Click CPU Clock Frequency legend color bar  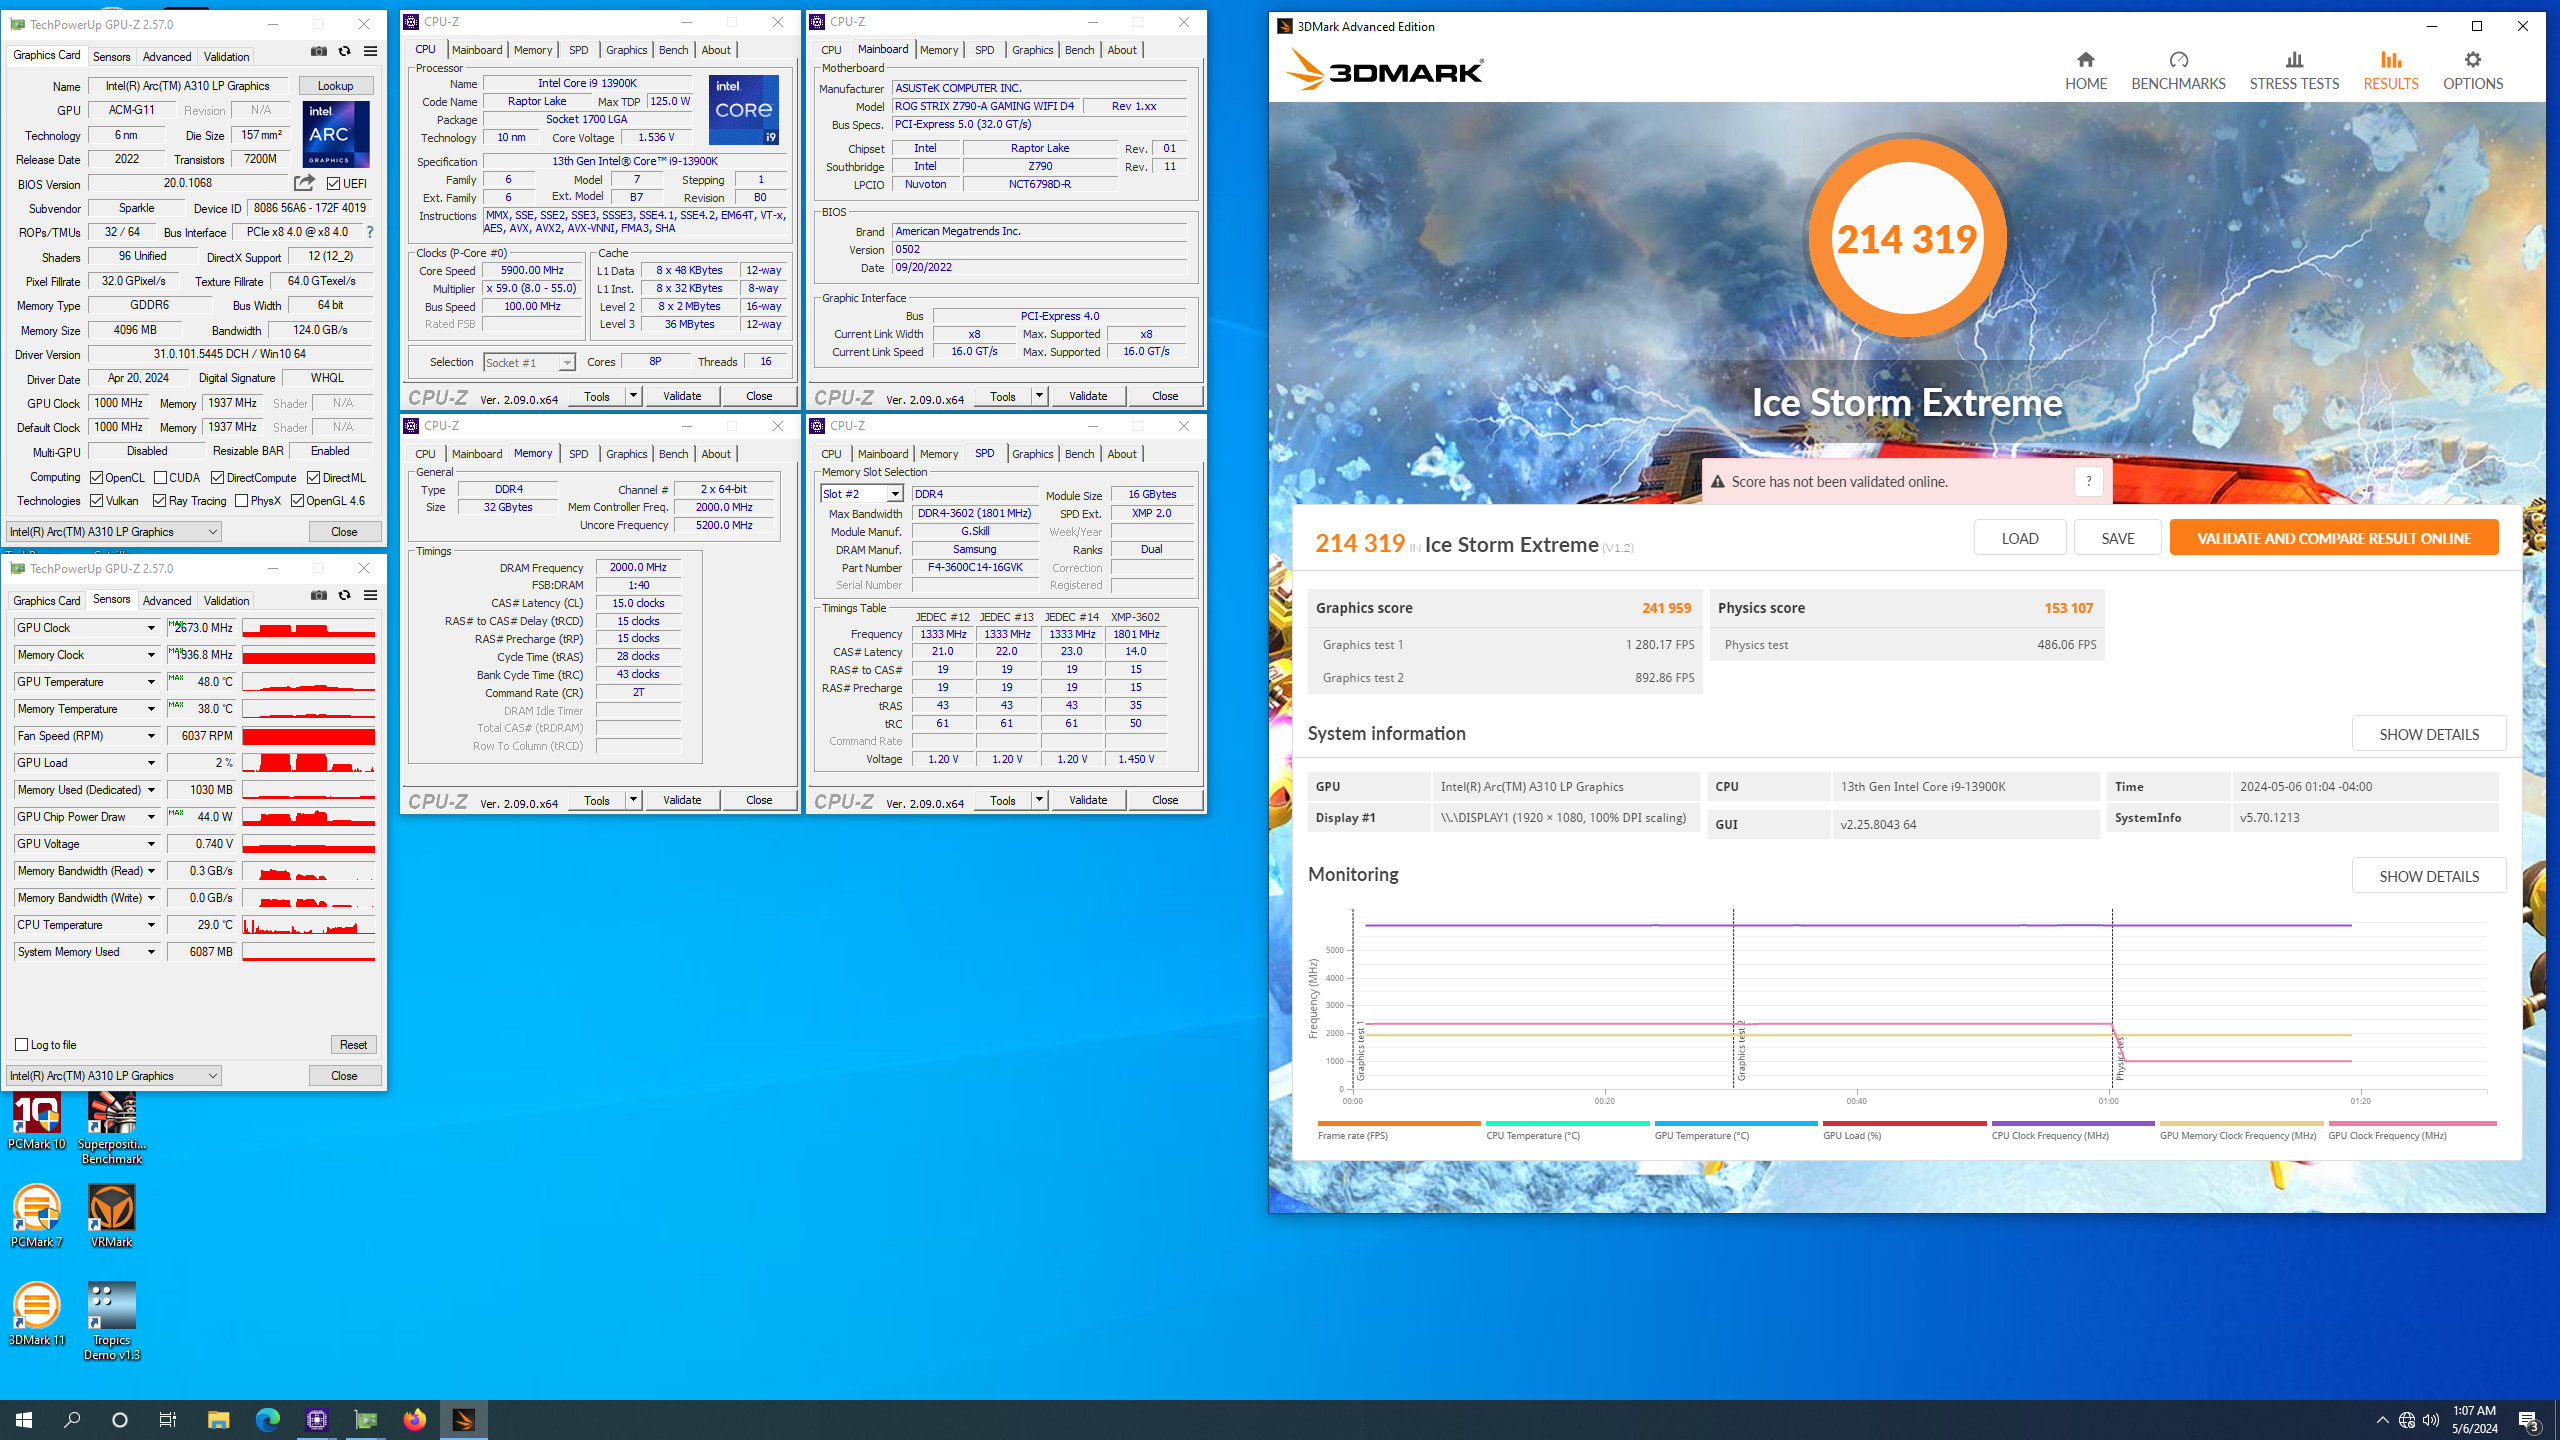[x=2073, y=1123]
